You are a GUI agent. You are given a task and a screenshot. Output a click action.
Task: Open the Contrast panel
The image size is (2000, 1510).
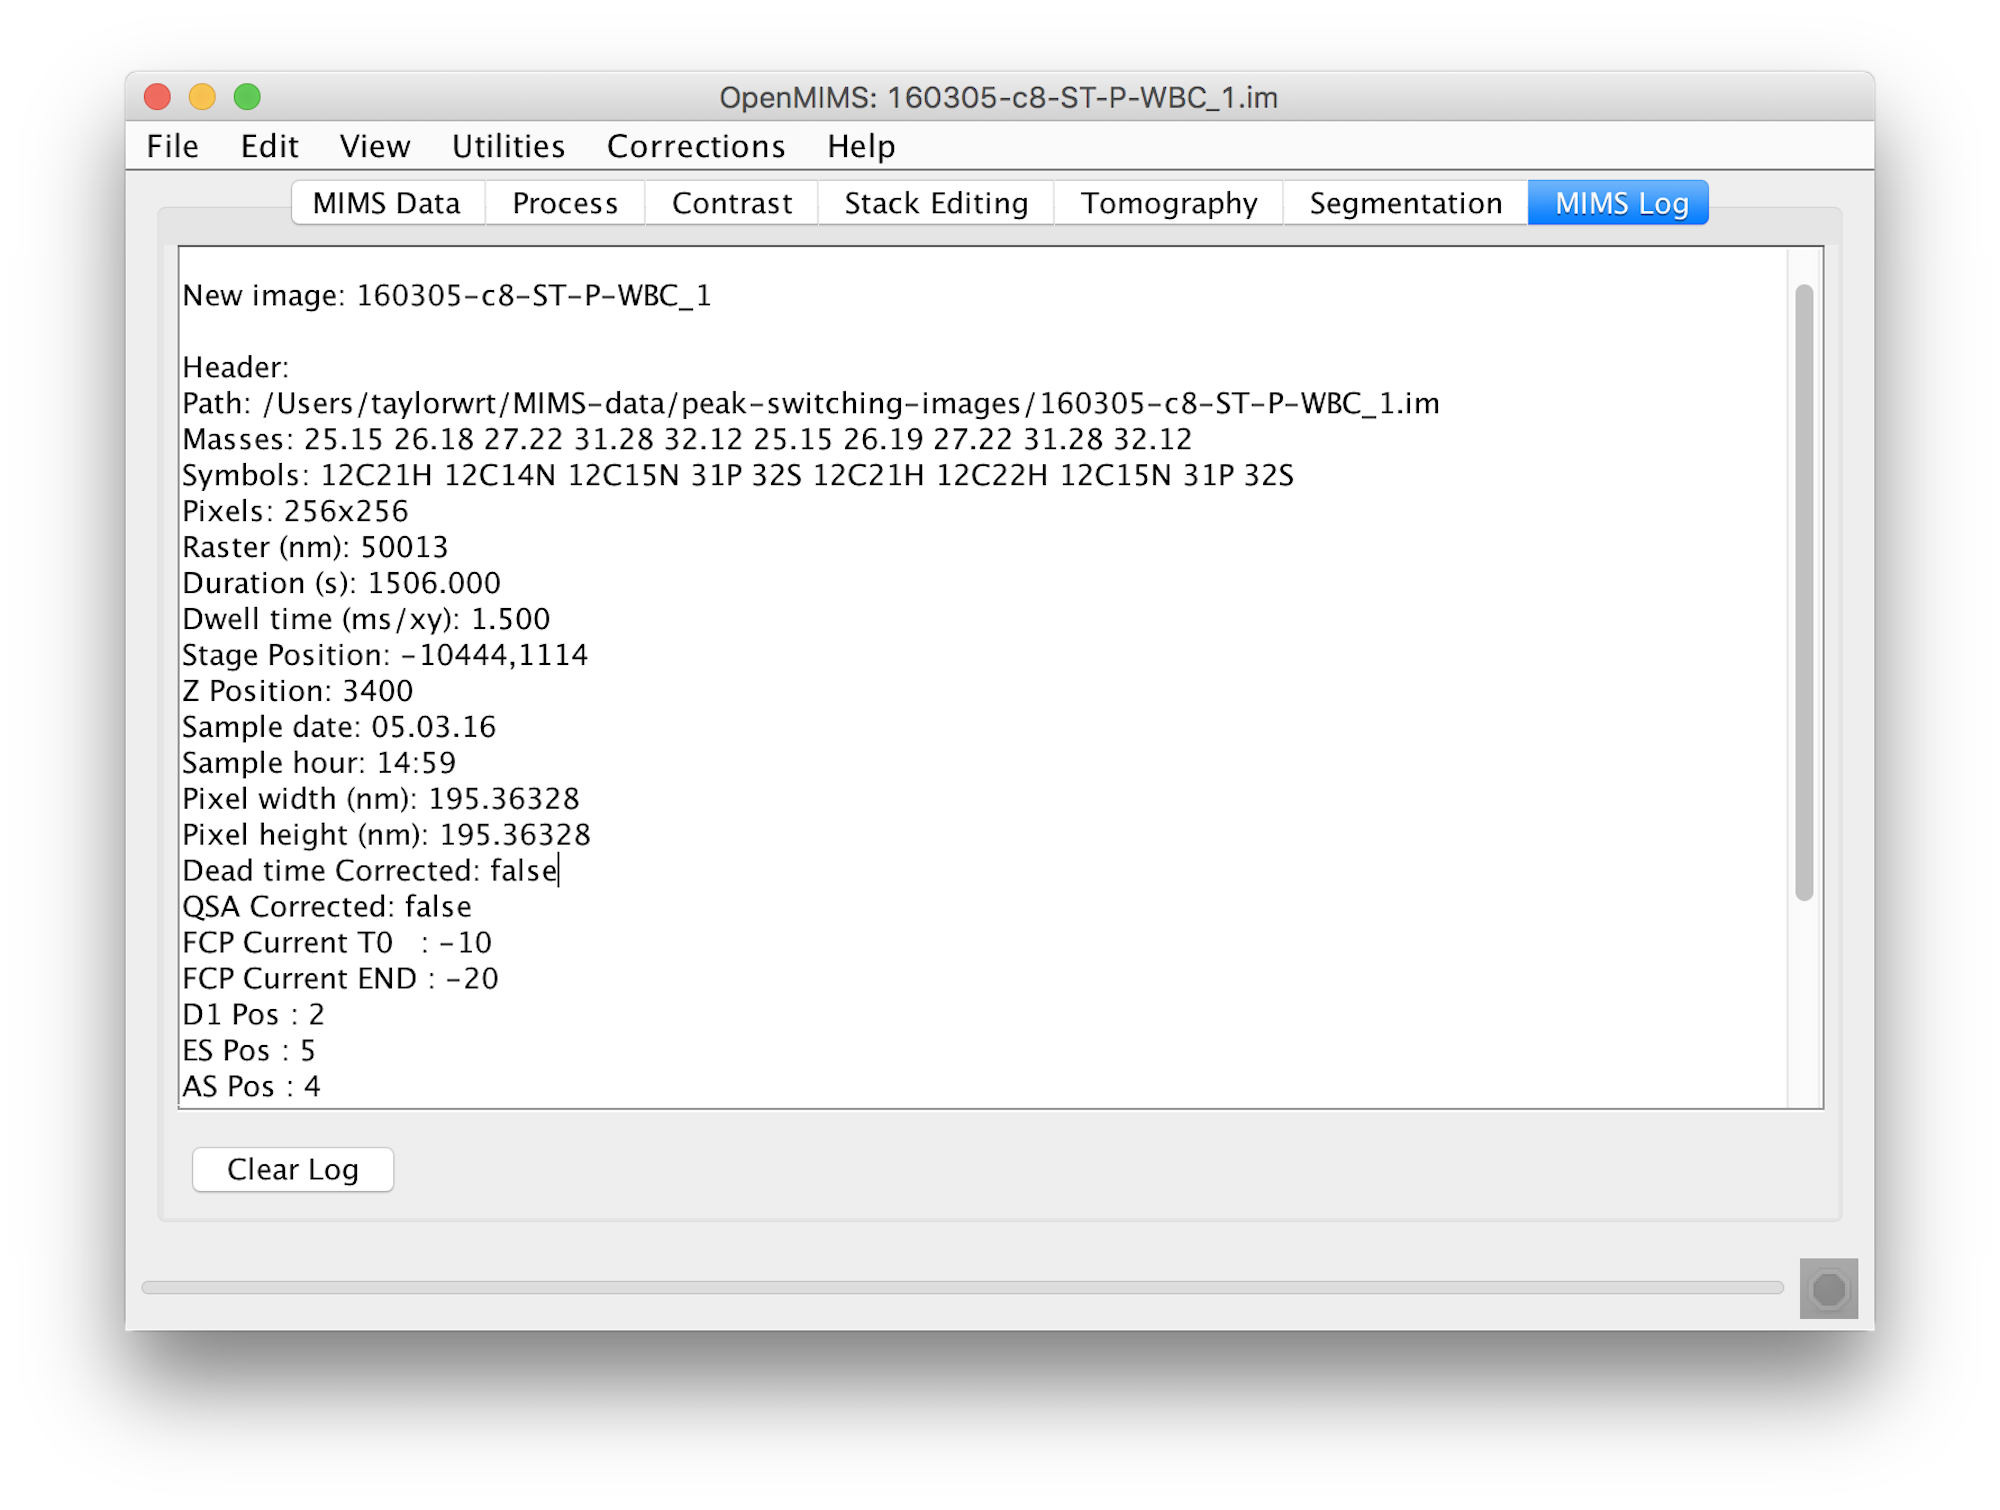(730, 201)
